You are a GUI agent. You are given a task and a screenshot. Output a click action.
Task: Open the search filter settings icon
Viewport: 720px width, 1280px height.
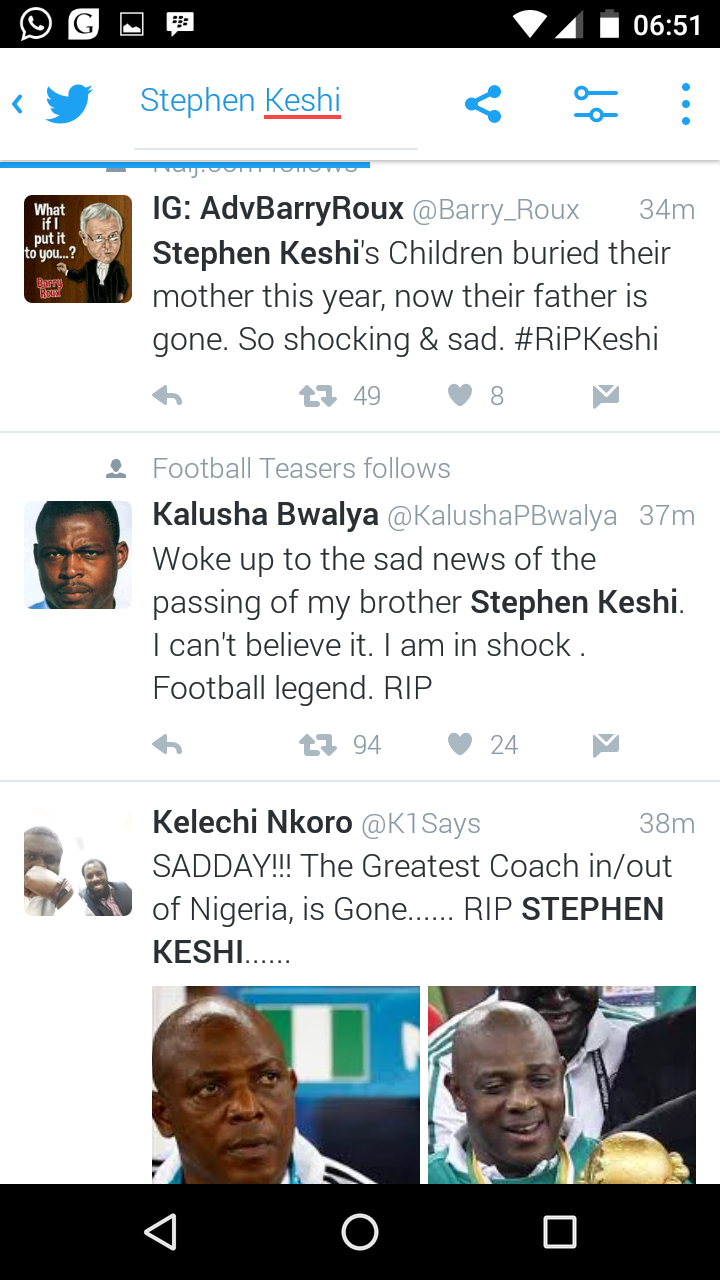click(x=596, y=104)
